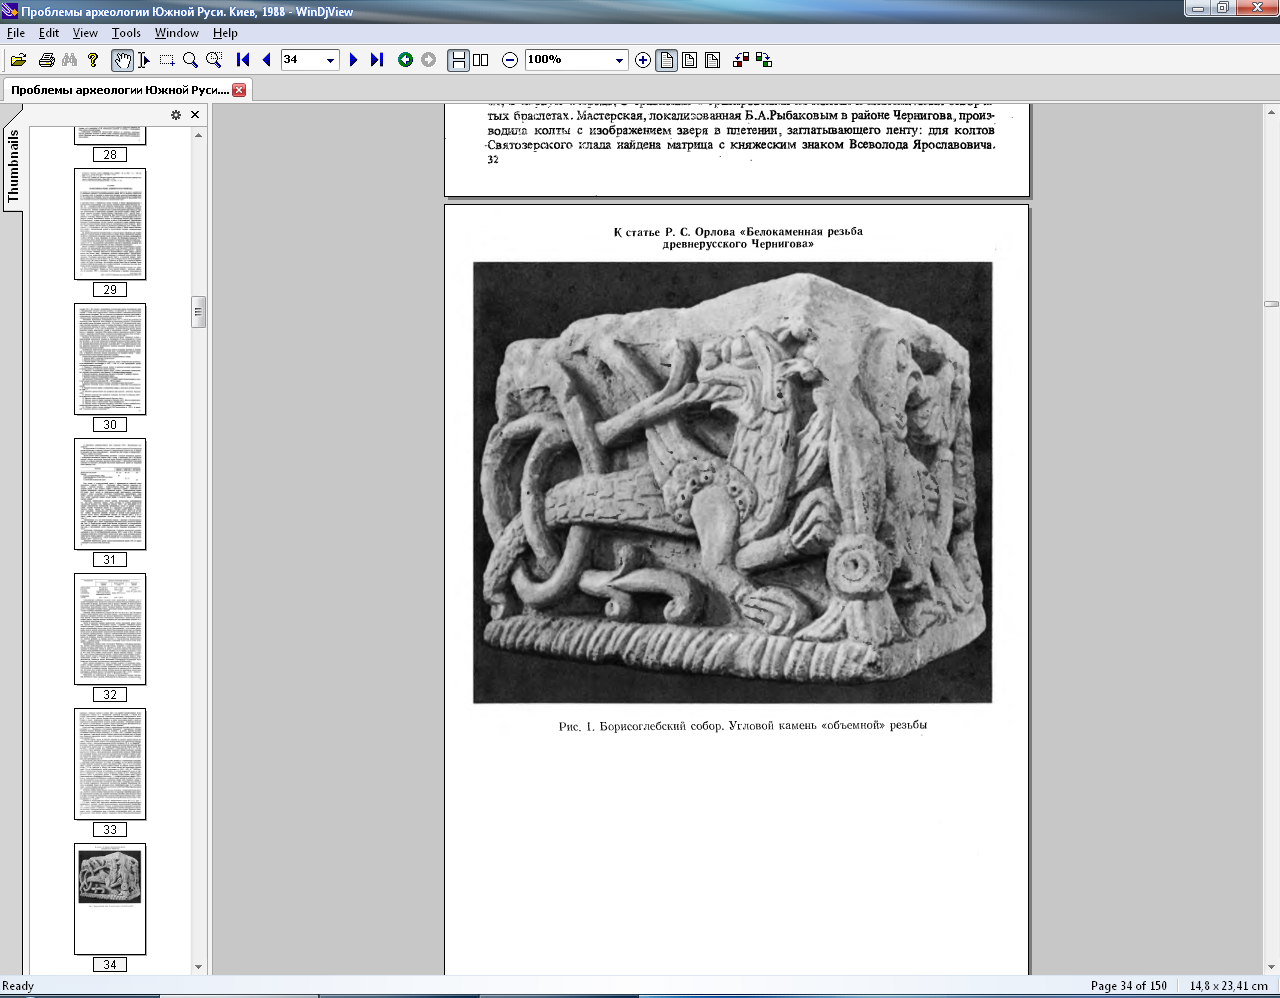
Task: Click 'Page 34 of 150' in status bar
Action: [x=1128, y=986]
